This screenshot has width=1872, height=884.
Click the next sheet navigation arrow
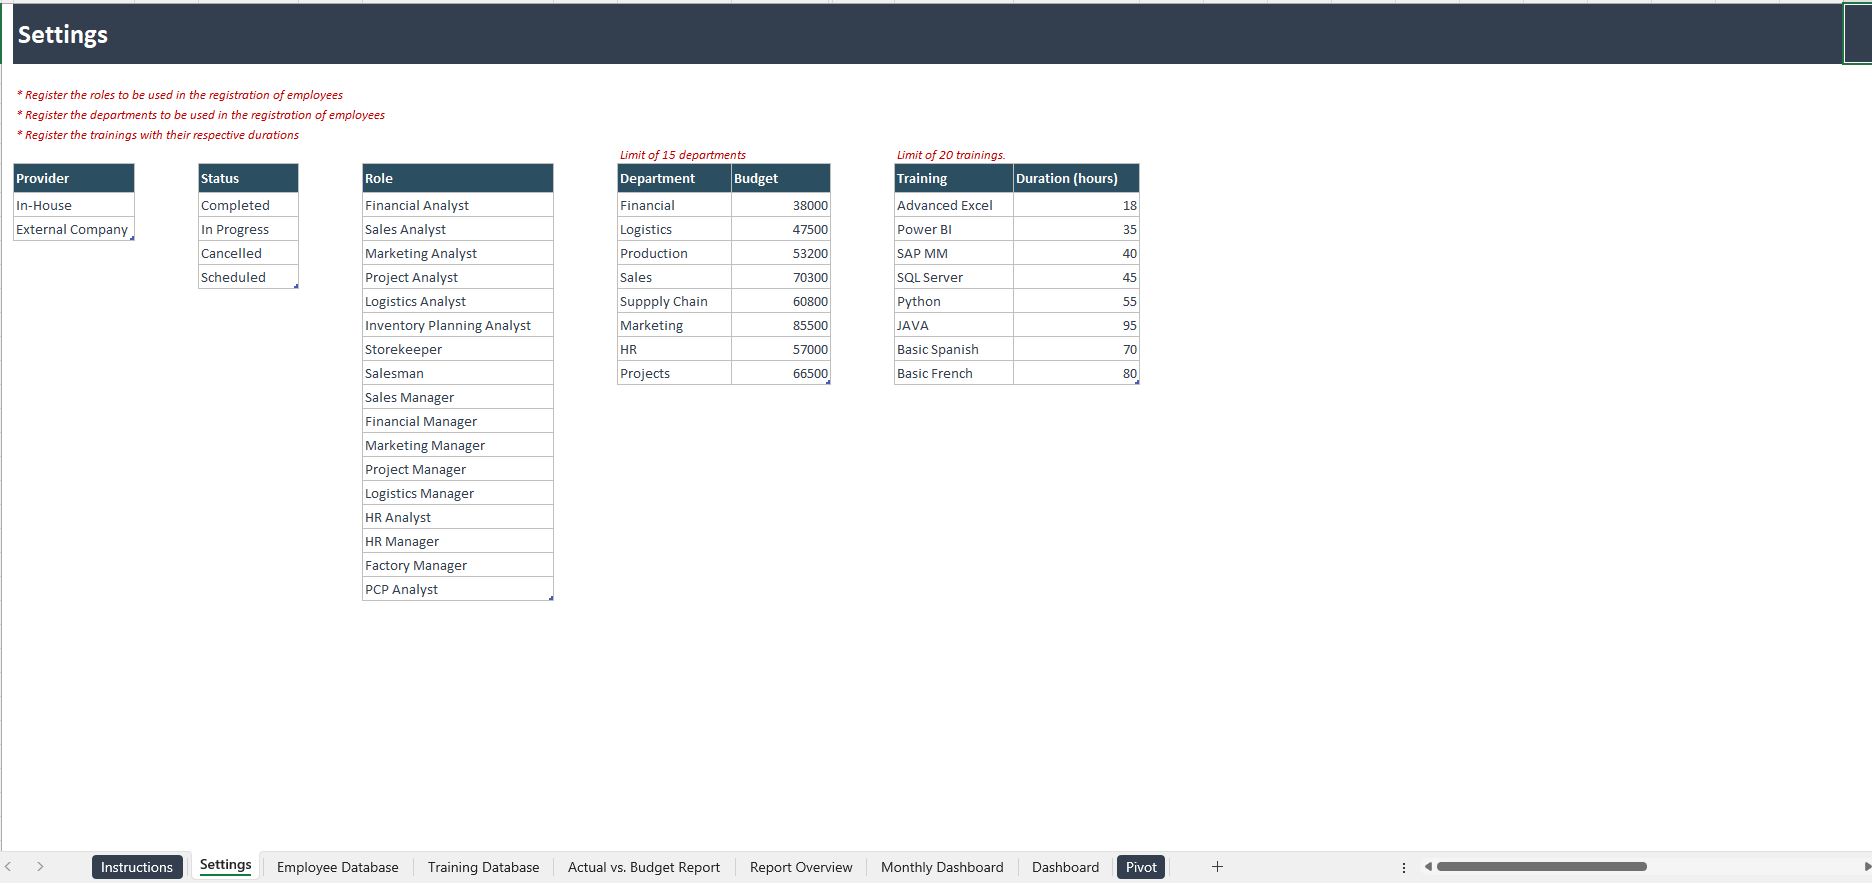point(40,867)
